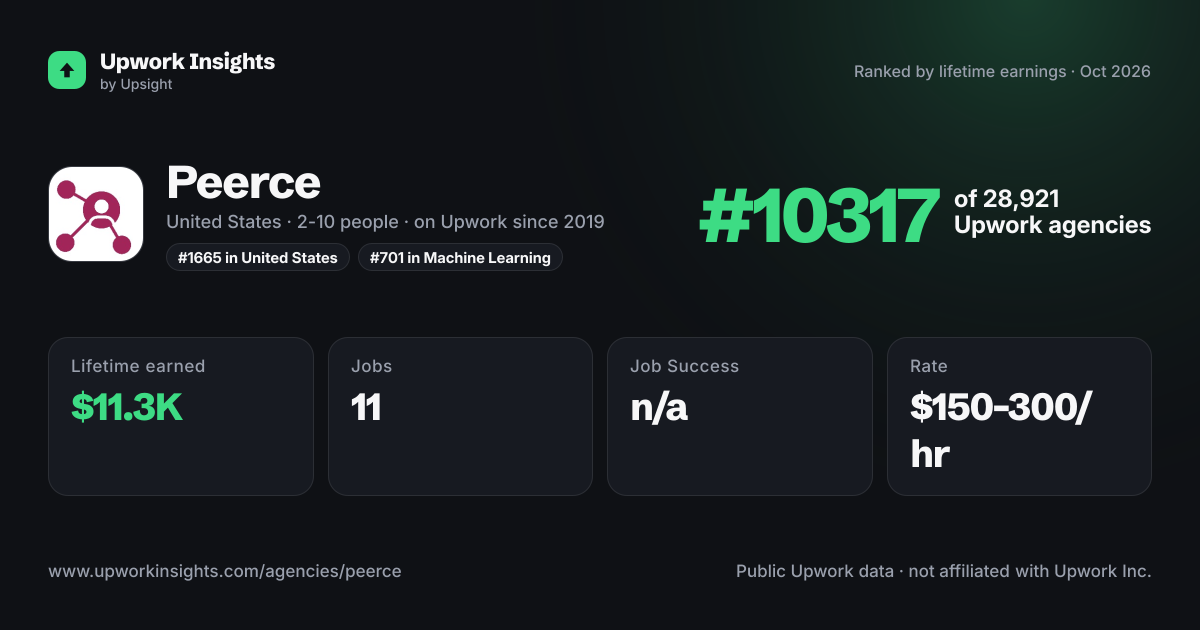Click the 'Jobs' card label
The image size is (1200, 630).
(x=372, y=366)
